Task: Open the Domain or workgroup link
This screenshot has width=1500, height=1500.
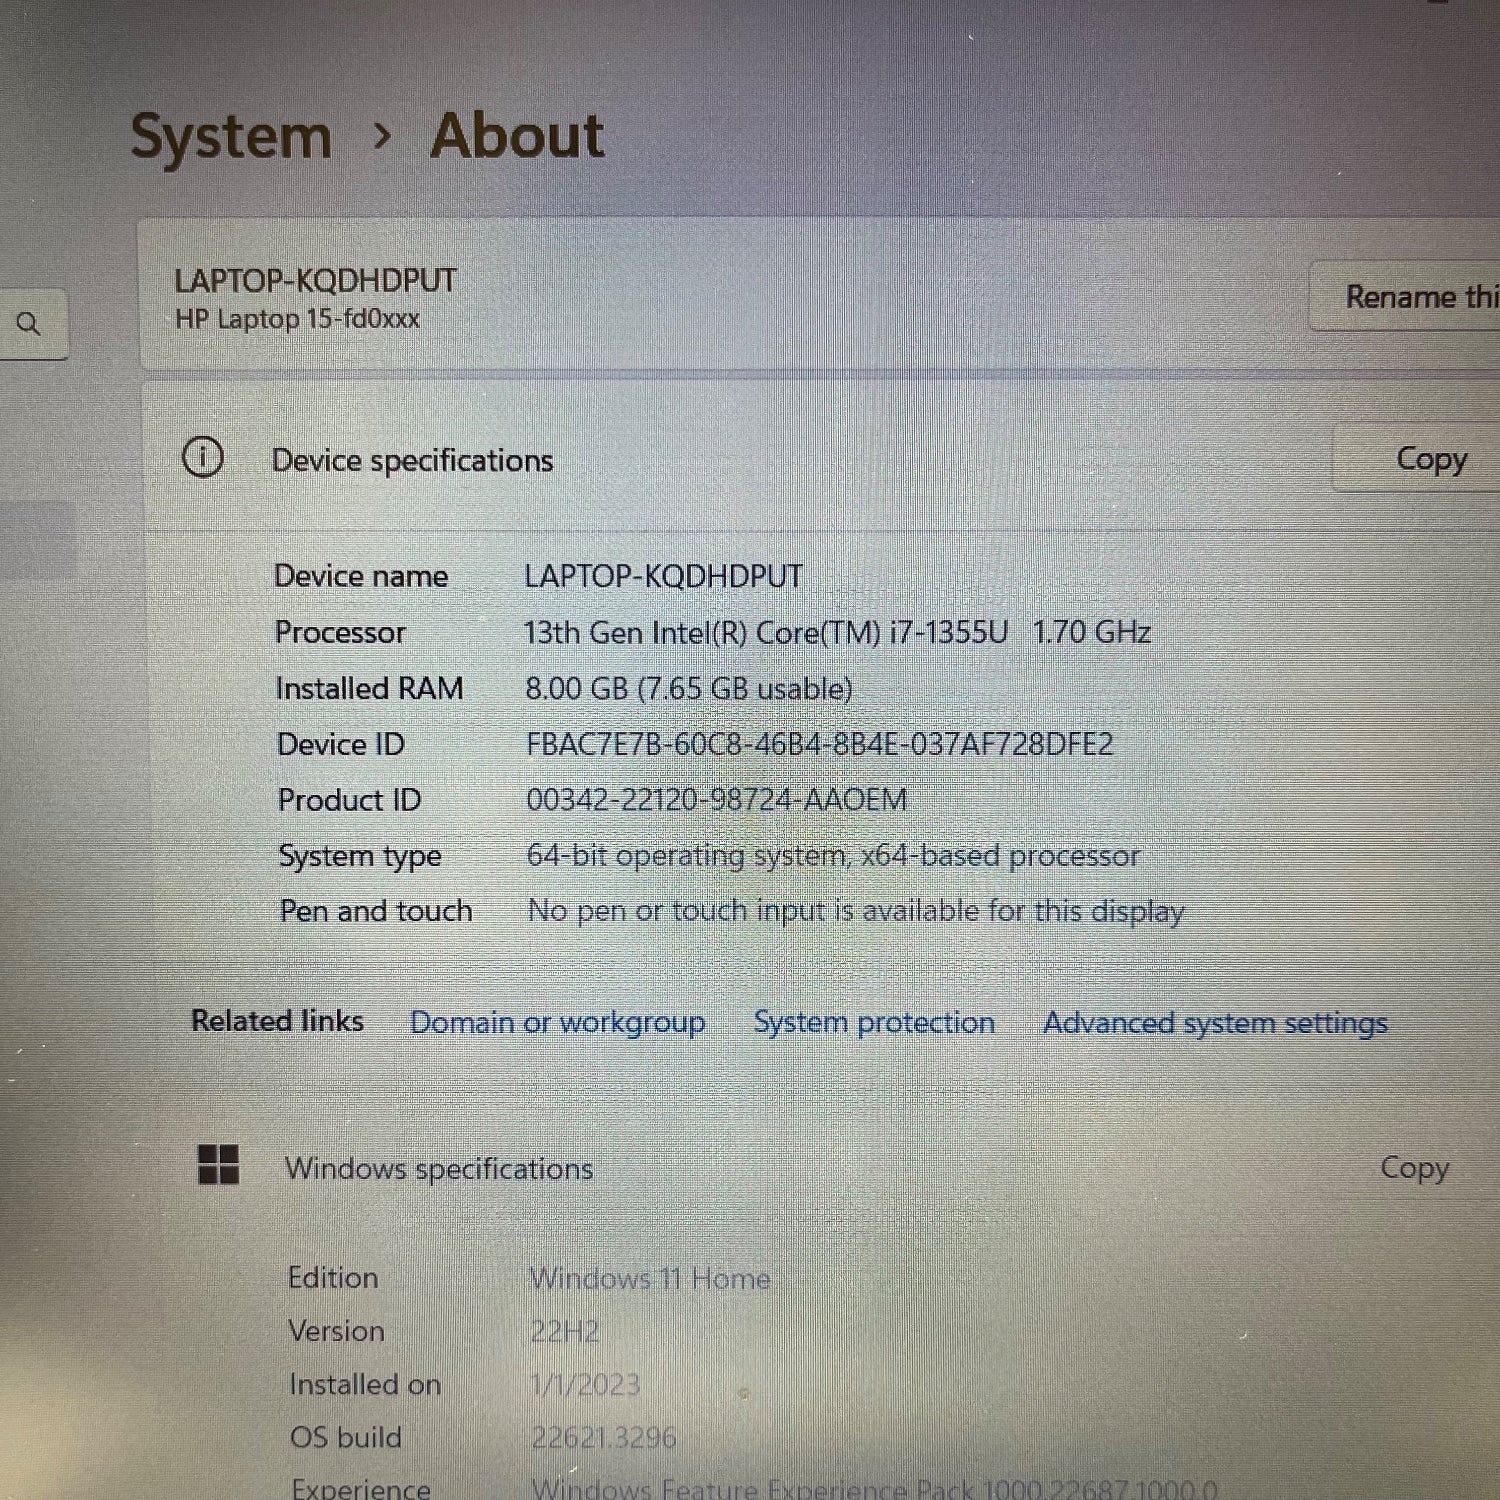Action: 558,1023
